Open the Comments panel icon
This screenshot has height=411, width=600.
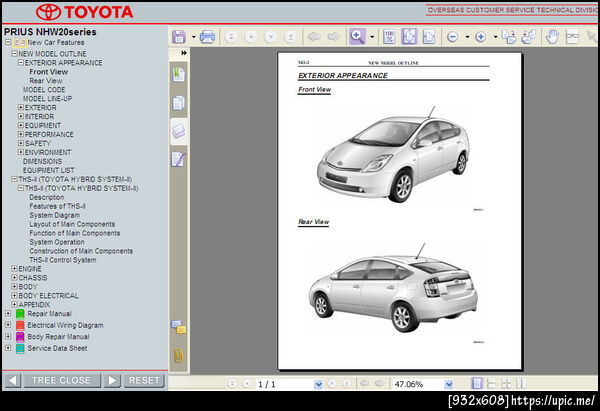pyautogui.click(x=178, y=326)
